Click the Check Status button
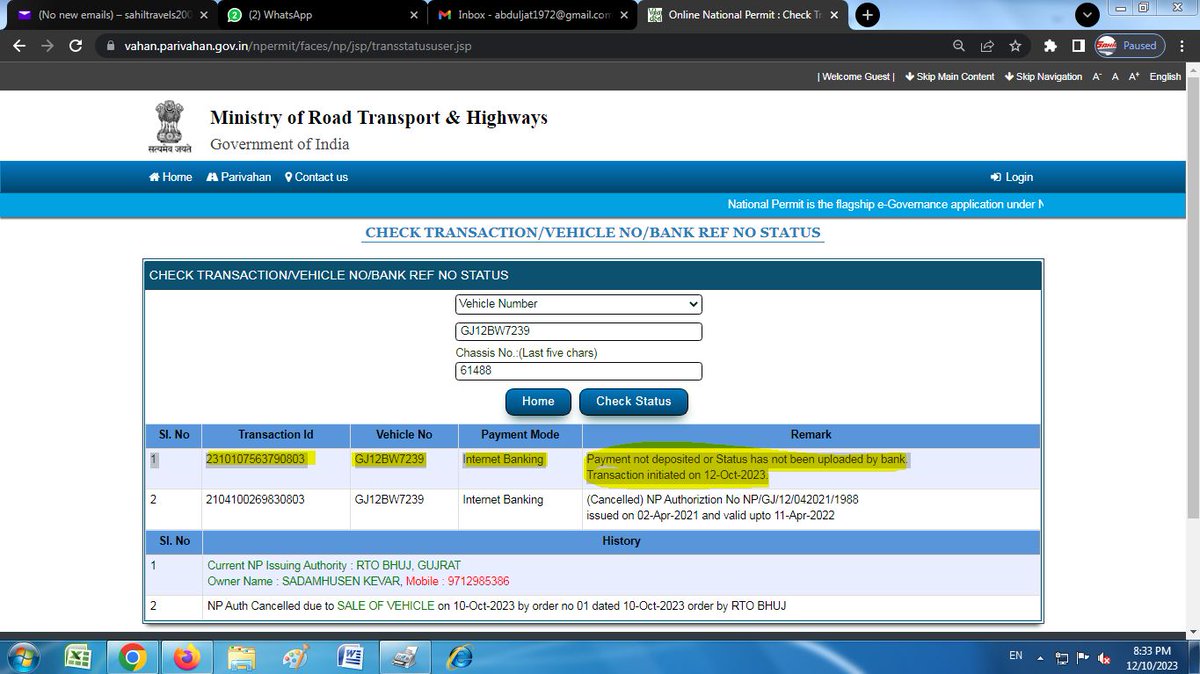The width and height of the screenshot is (1200, 674). pos(633,401)
